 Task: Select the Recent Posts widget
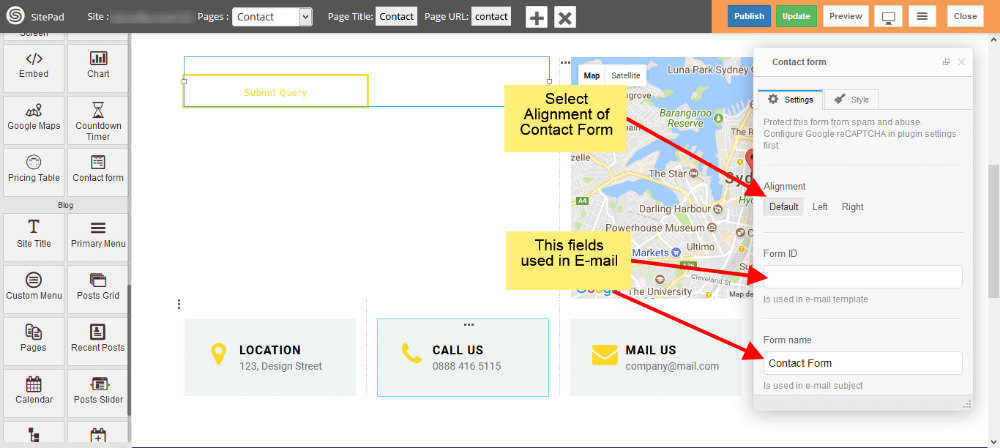(x=98, y=341)
